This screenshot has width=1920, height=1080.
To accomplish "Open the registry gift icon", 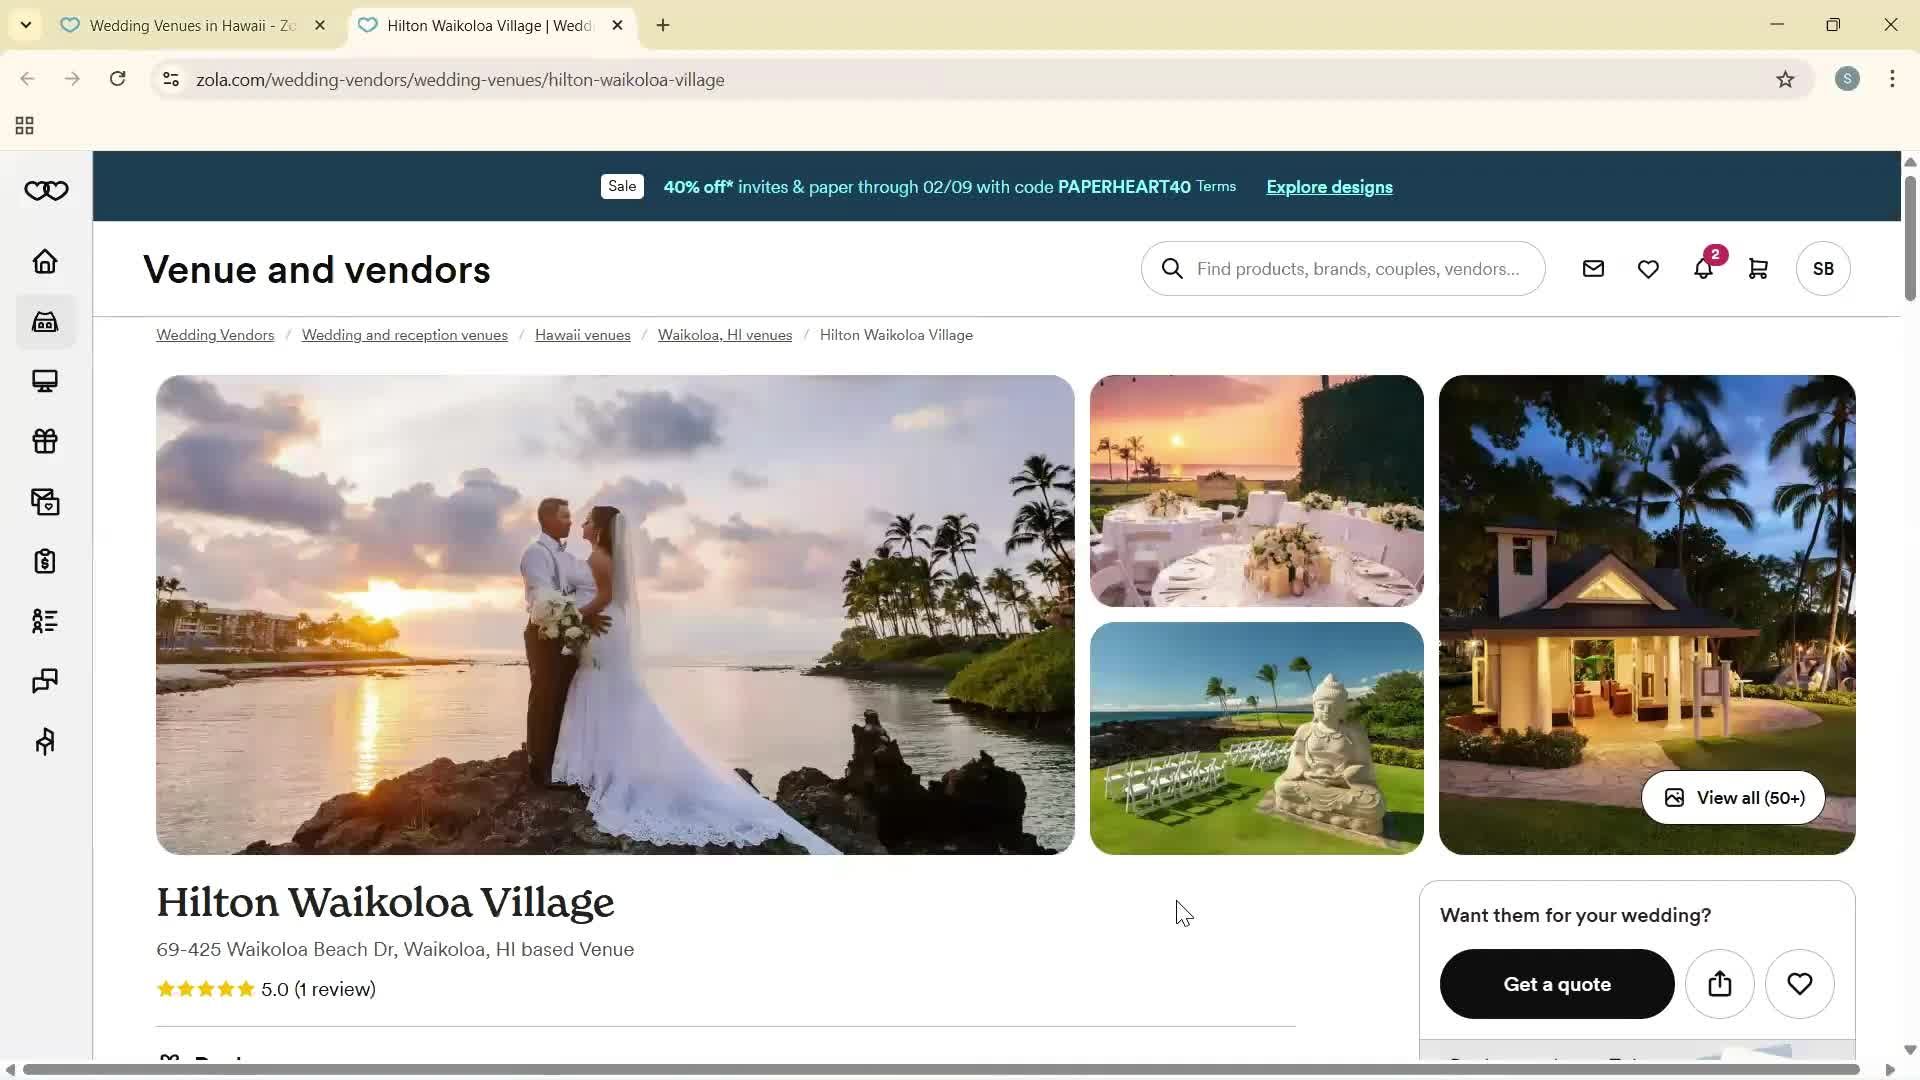I will (x=45, y=441).
